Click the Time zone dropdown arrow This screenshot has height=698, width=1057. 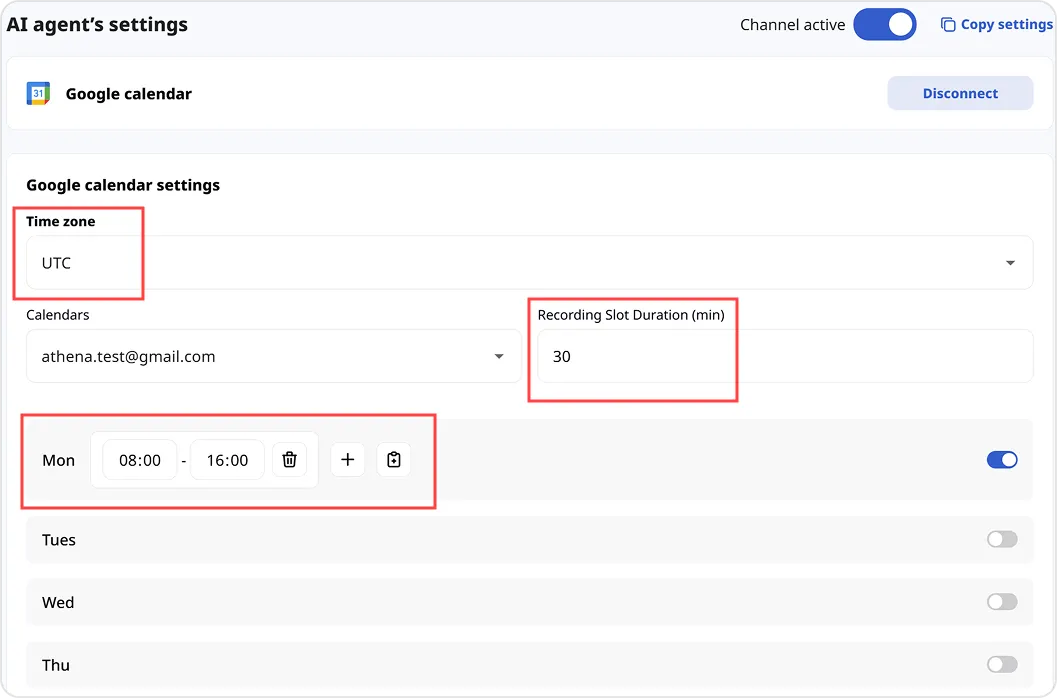click(x=1010, y=263)
